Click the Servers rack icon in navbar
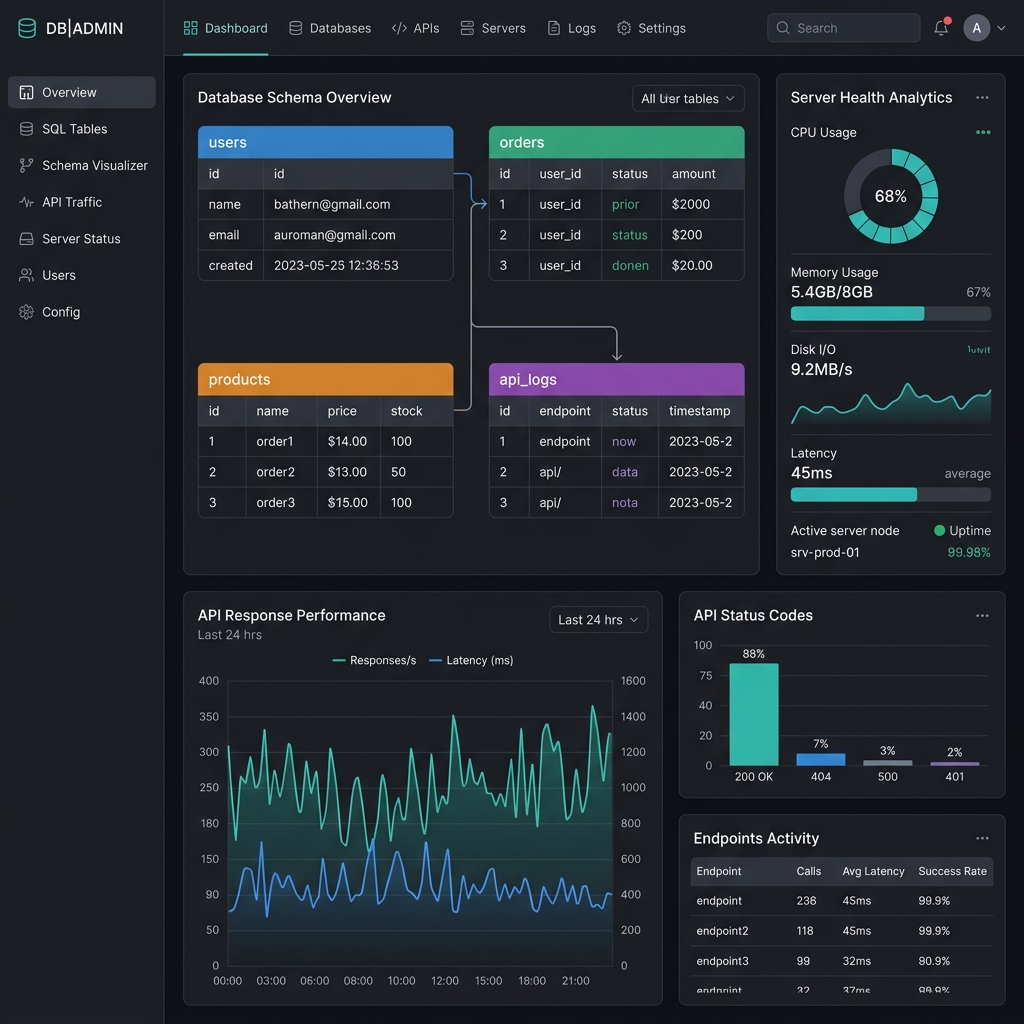Image resolution: width=1024 pixels, height=1024 pixels. pyautogui.click(x=467, y=28)
